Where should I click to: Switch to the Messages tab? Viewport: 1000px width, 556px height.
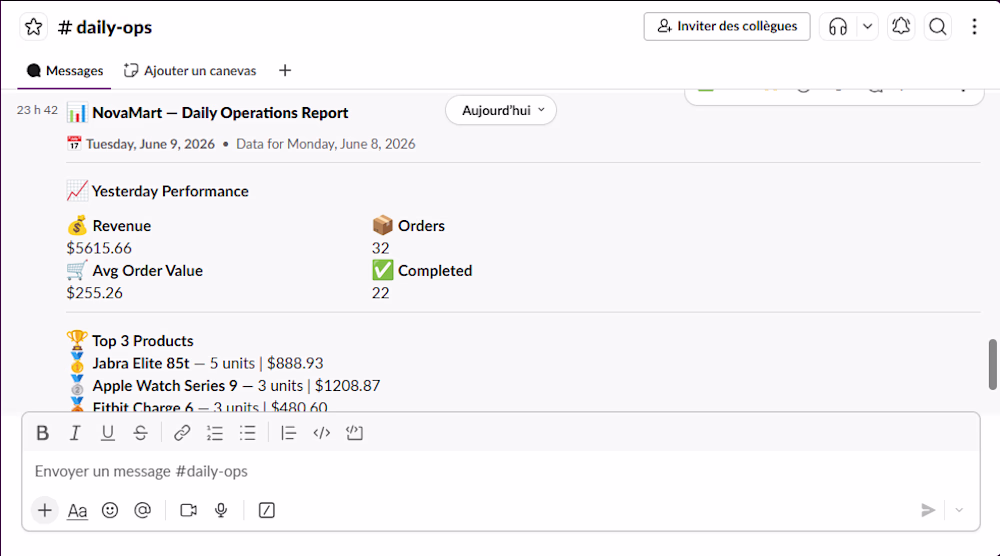point(64,71)
